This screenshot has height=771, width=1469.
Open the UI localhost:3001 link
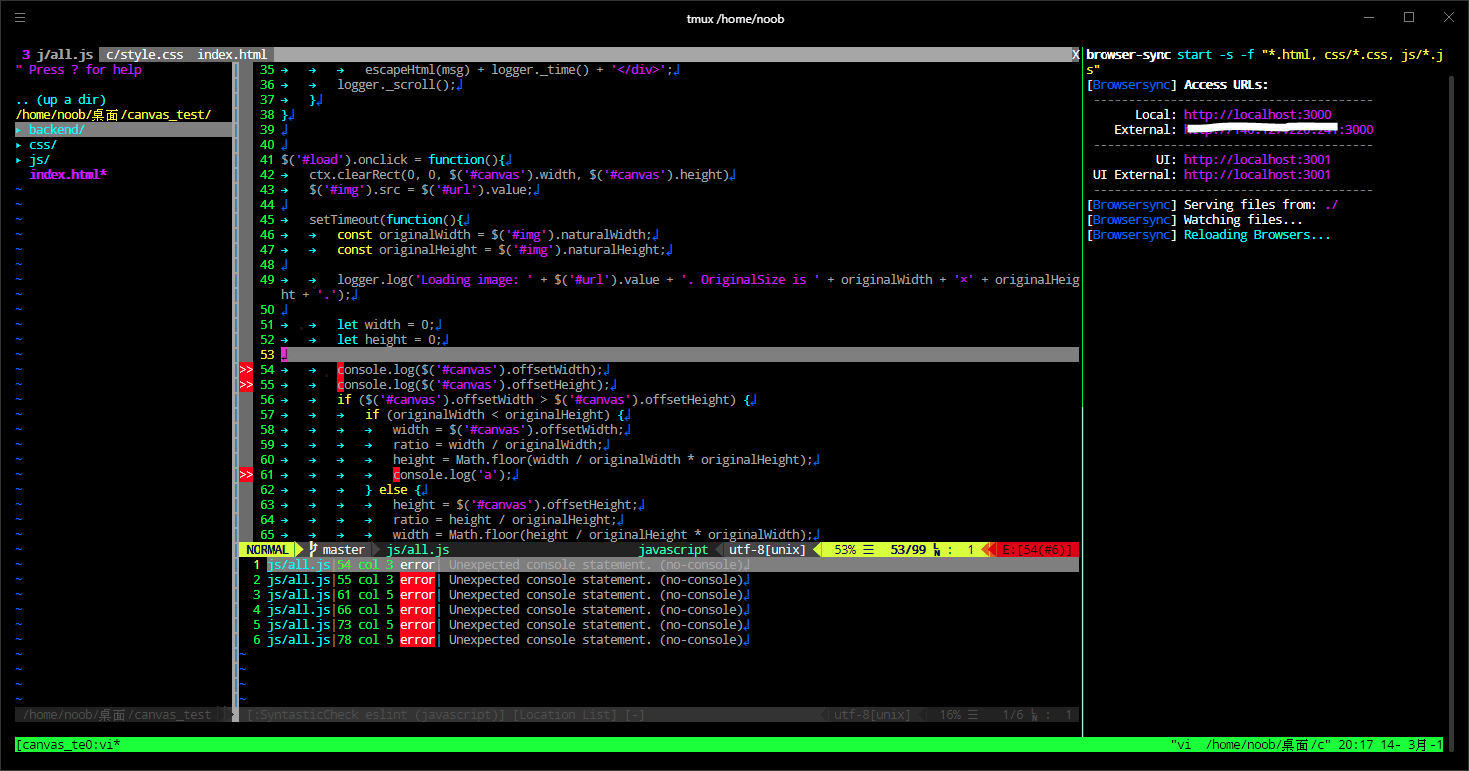[1257, 160]
